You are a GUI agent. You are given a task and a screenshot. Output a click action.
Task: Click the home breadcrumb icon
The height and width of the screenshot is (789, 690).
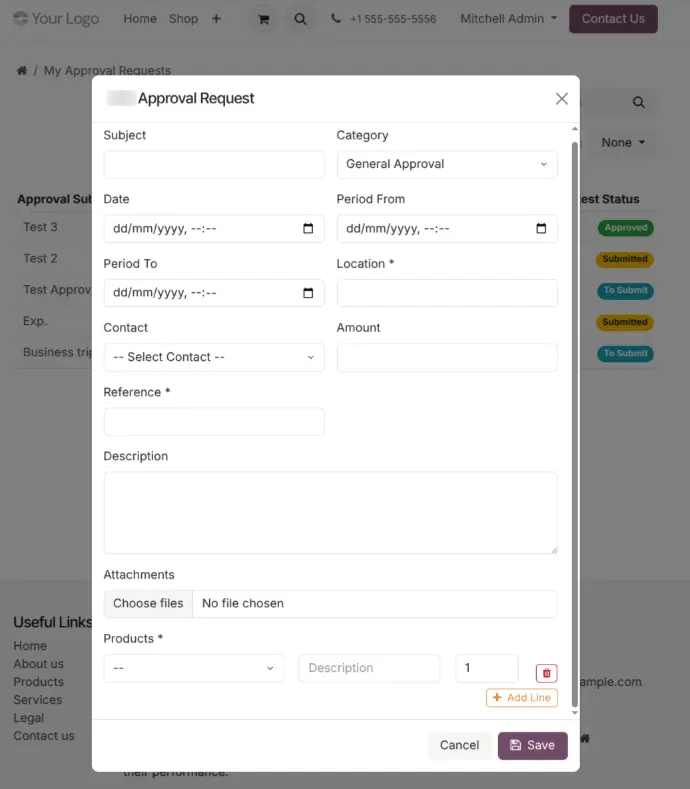22,71
